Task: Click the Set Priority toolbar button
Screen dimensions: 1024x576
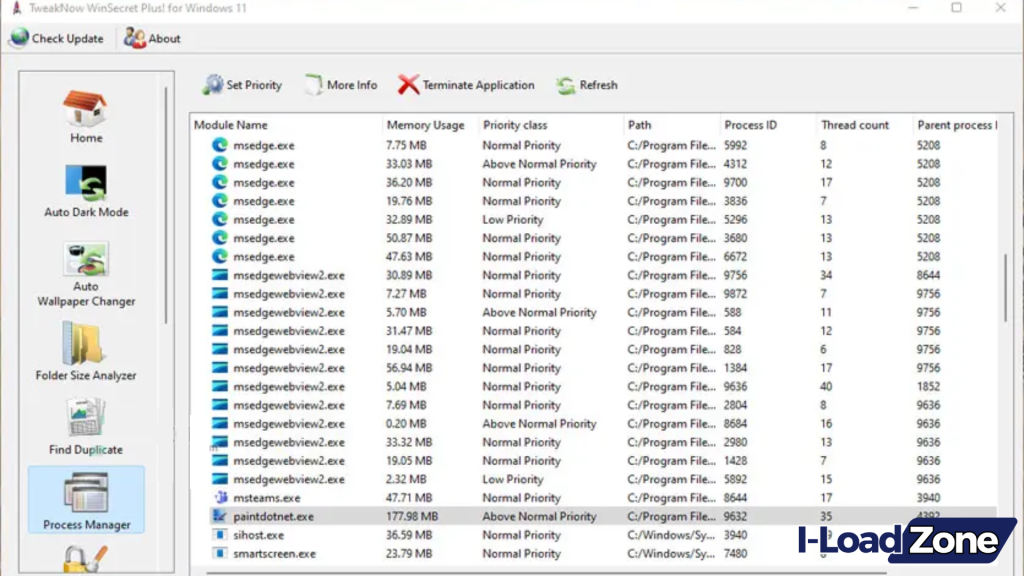Action: 242,85
